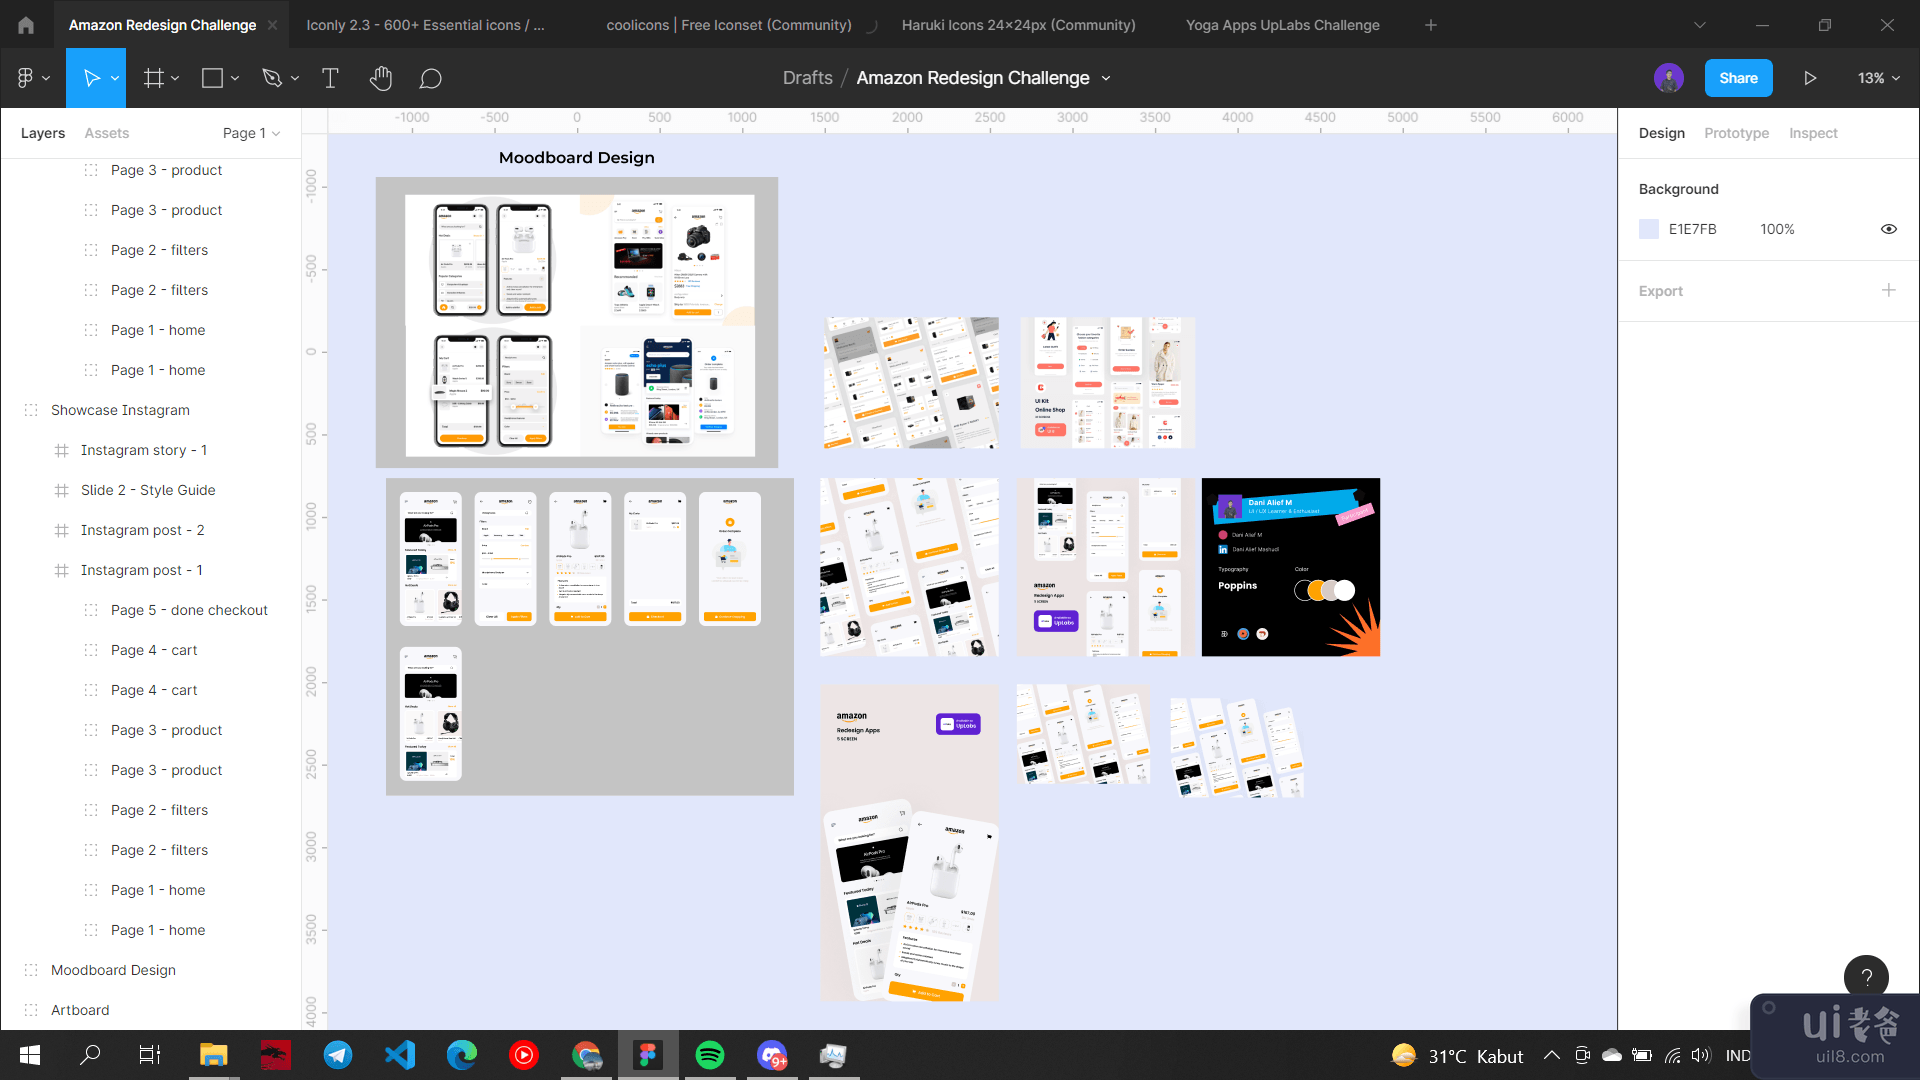Open Drafts breadcrumb link
Viewport: 1920px width, 1080px height.
pos(807,78)
